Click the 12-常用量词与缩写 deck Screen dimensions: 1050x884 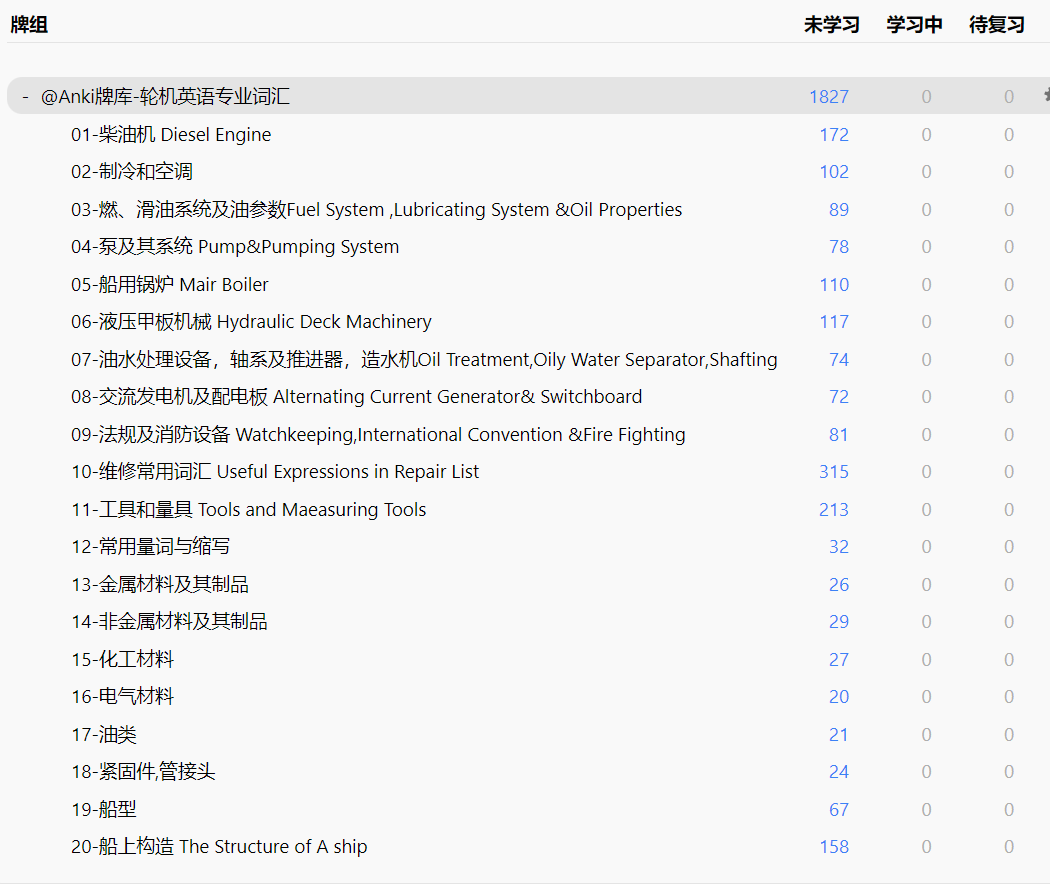tap(151, 547)
